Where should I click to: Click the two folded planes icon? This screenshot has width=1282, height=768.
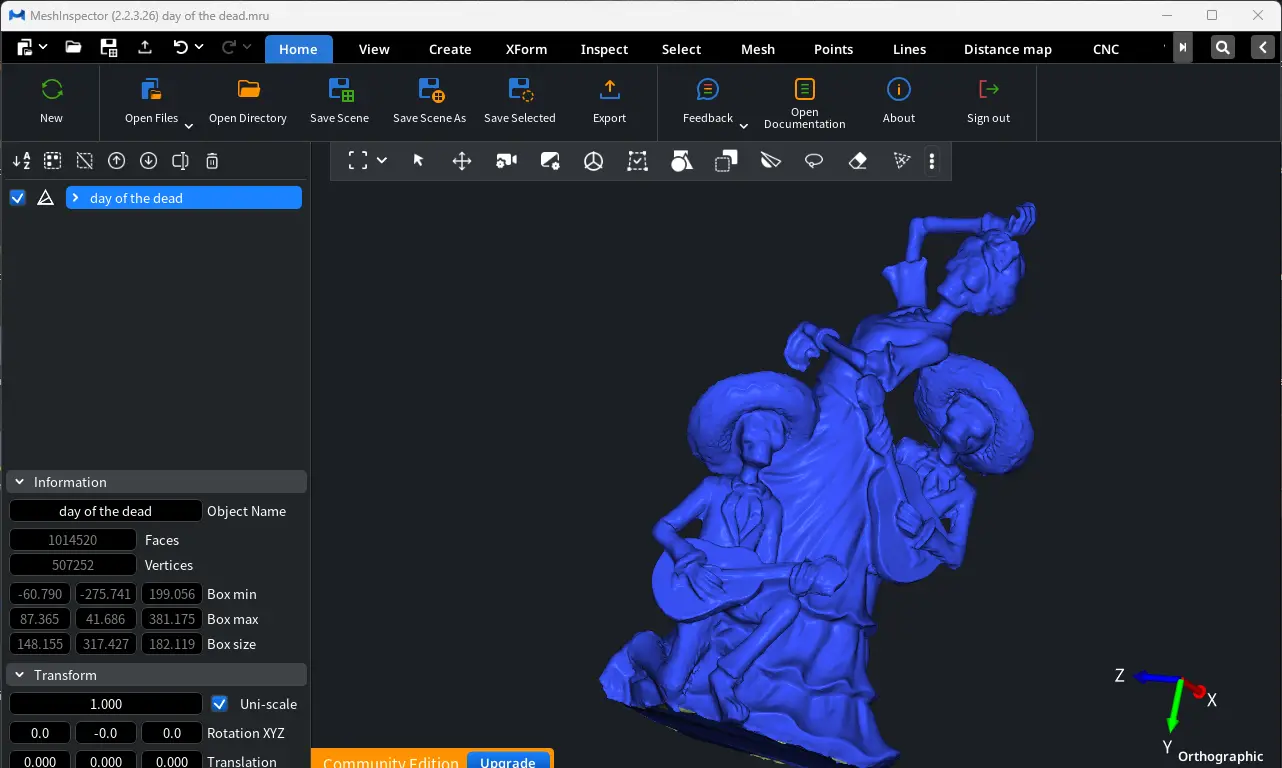[770, 160]
